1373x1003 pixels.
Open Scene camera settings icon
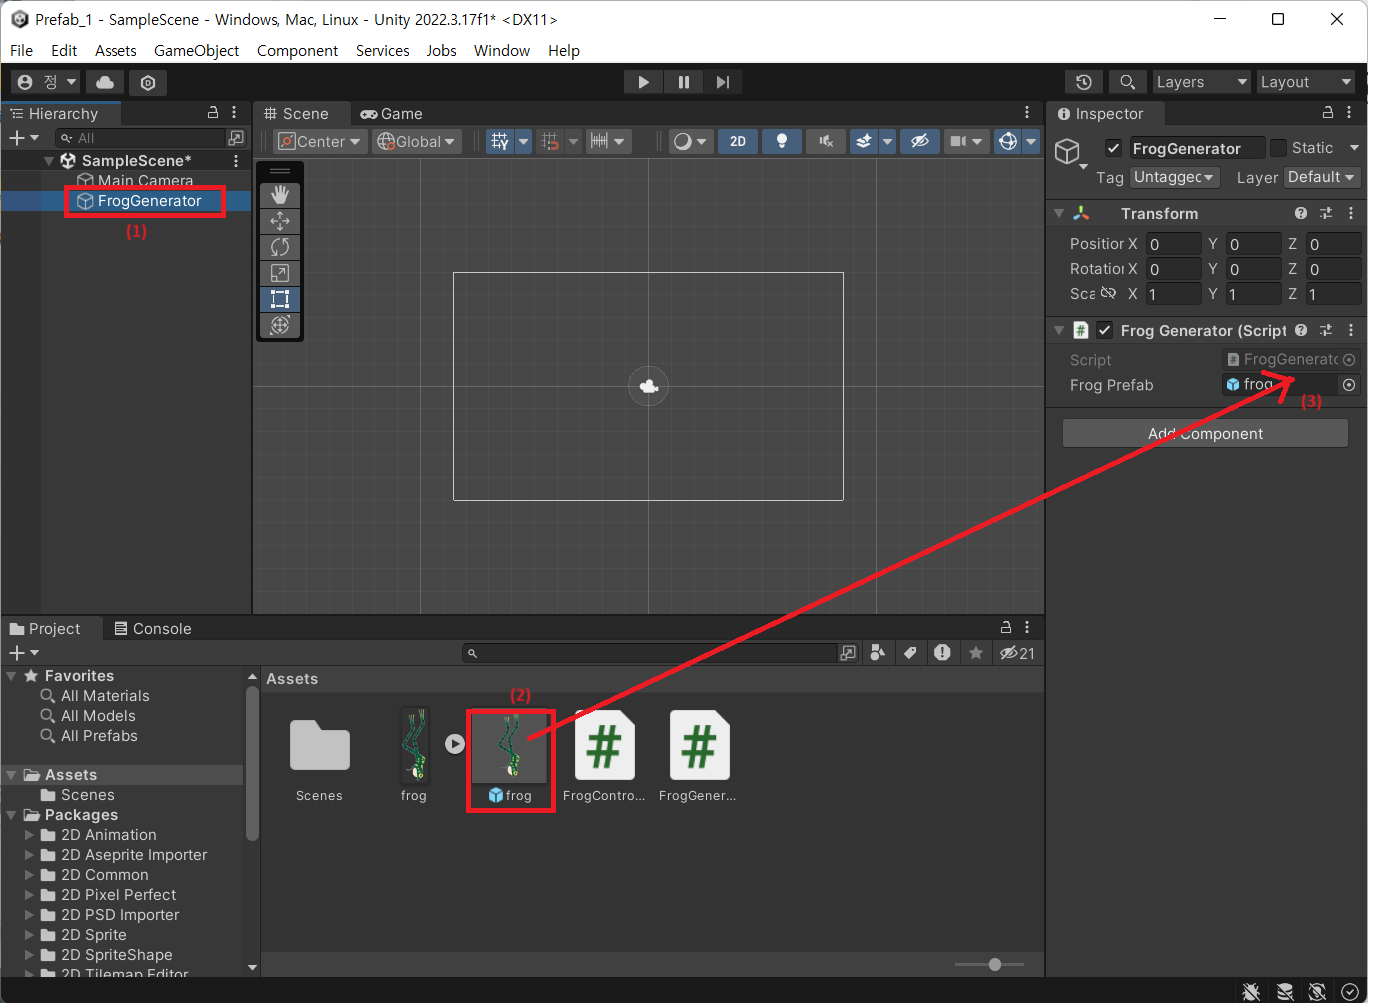point(958,141)
